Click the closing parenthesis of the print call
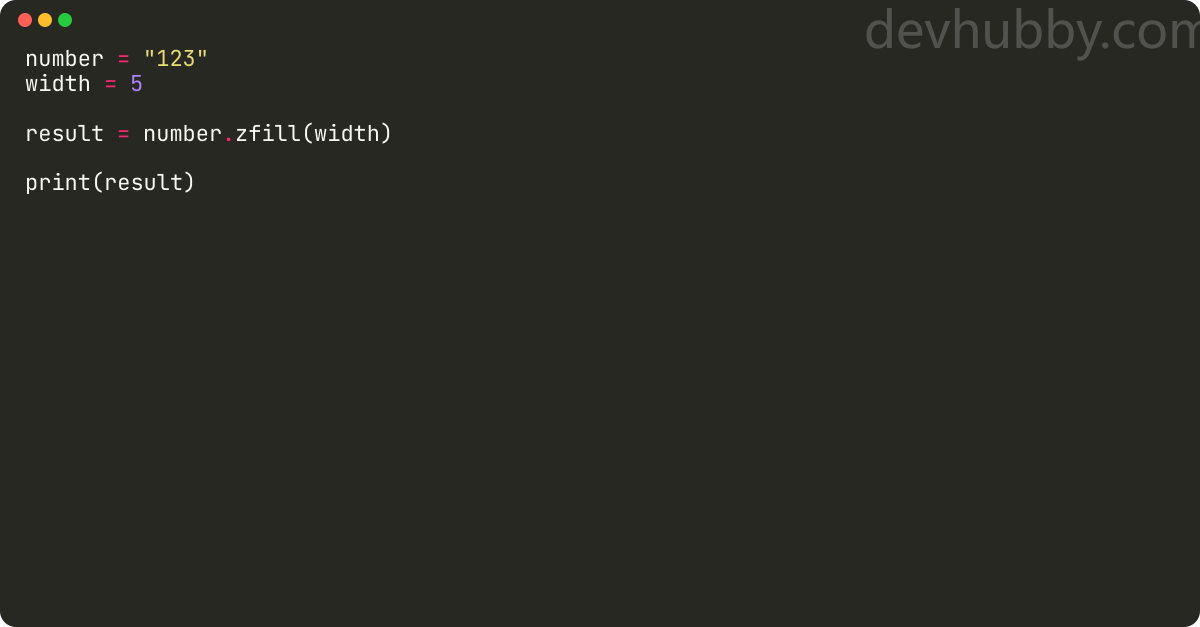The height and width of the screenshot is (627, 1200). click(189, 183)
